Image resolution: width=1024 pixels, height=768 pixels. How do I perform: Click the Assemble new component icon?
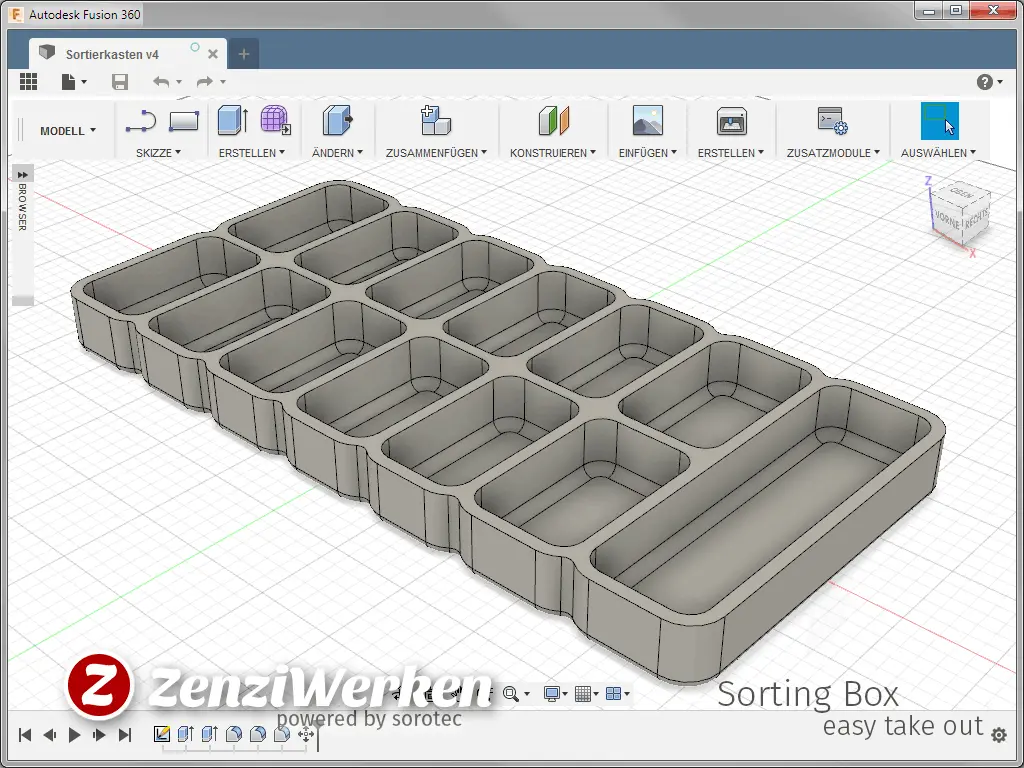tap(436, 120)
